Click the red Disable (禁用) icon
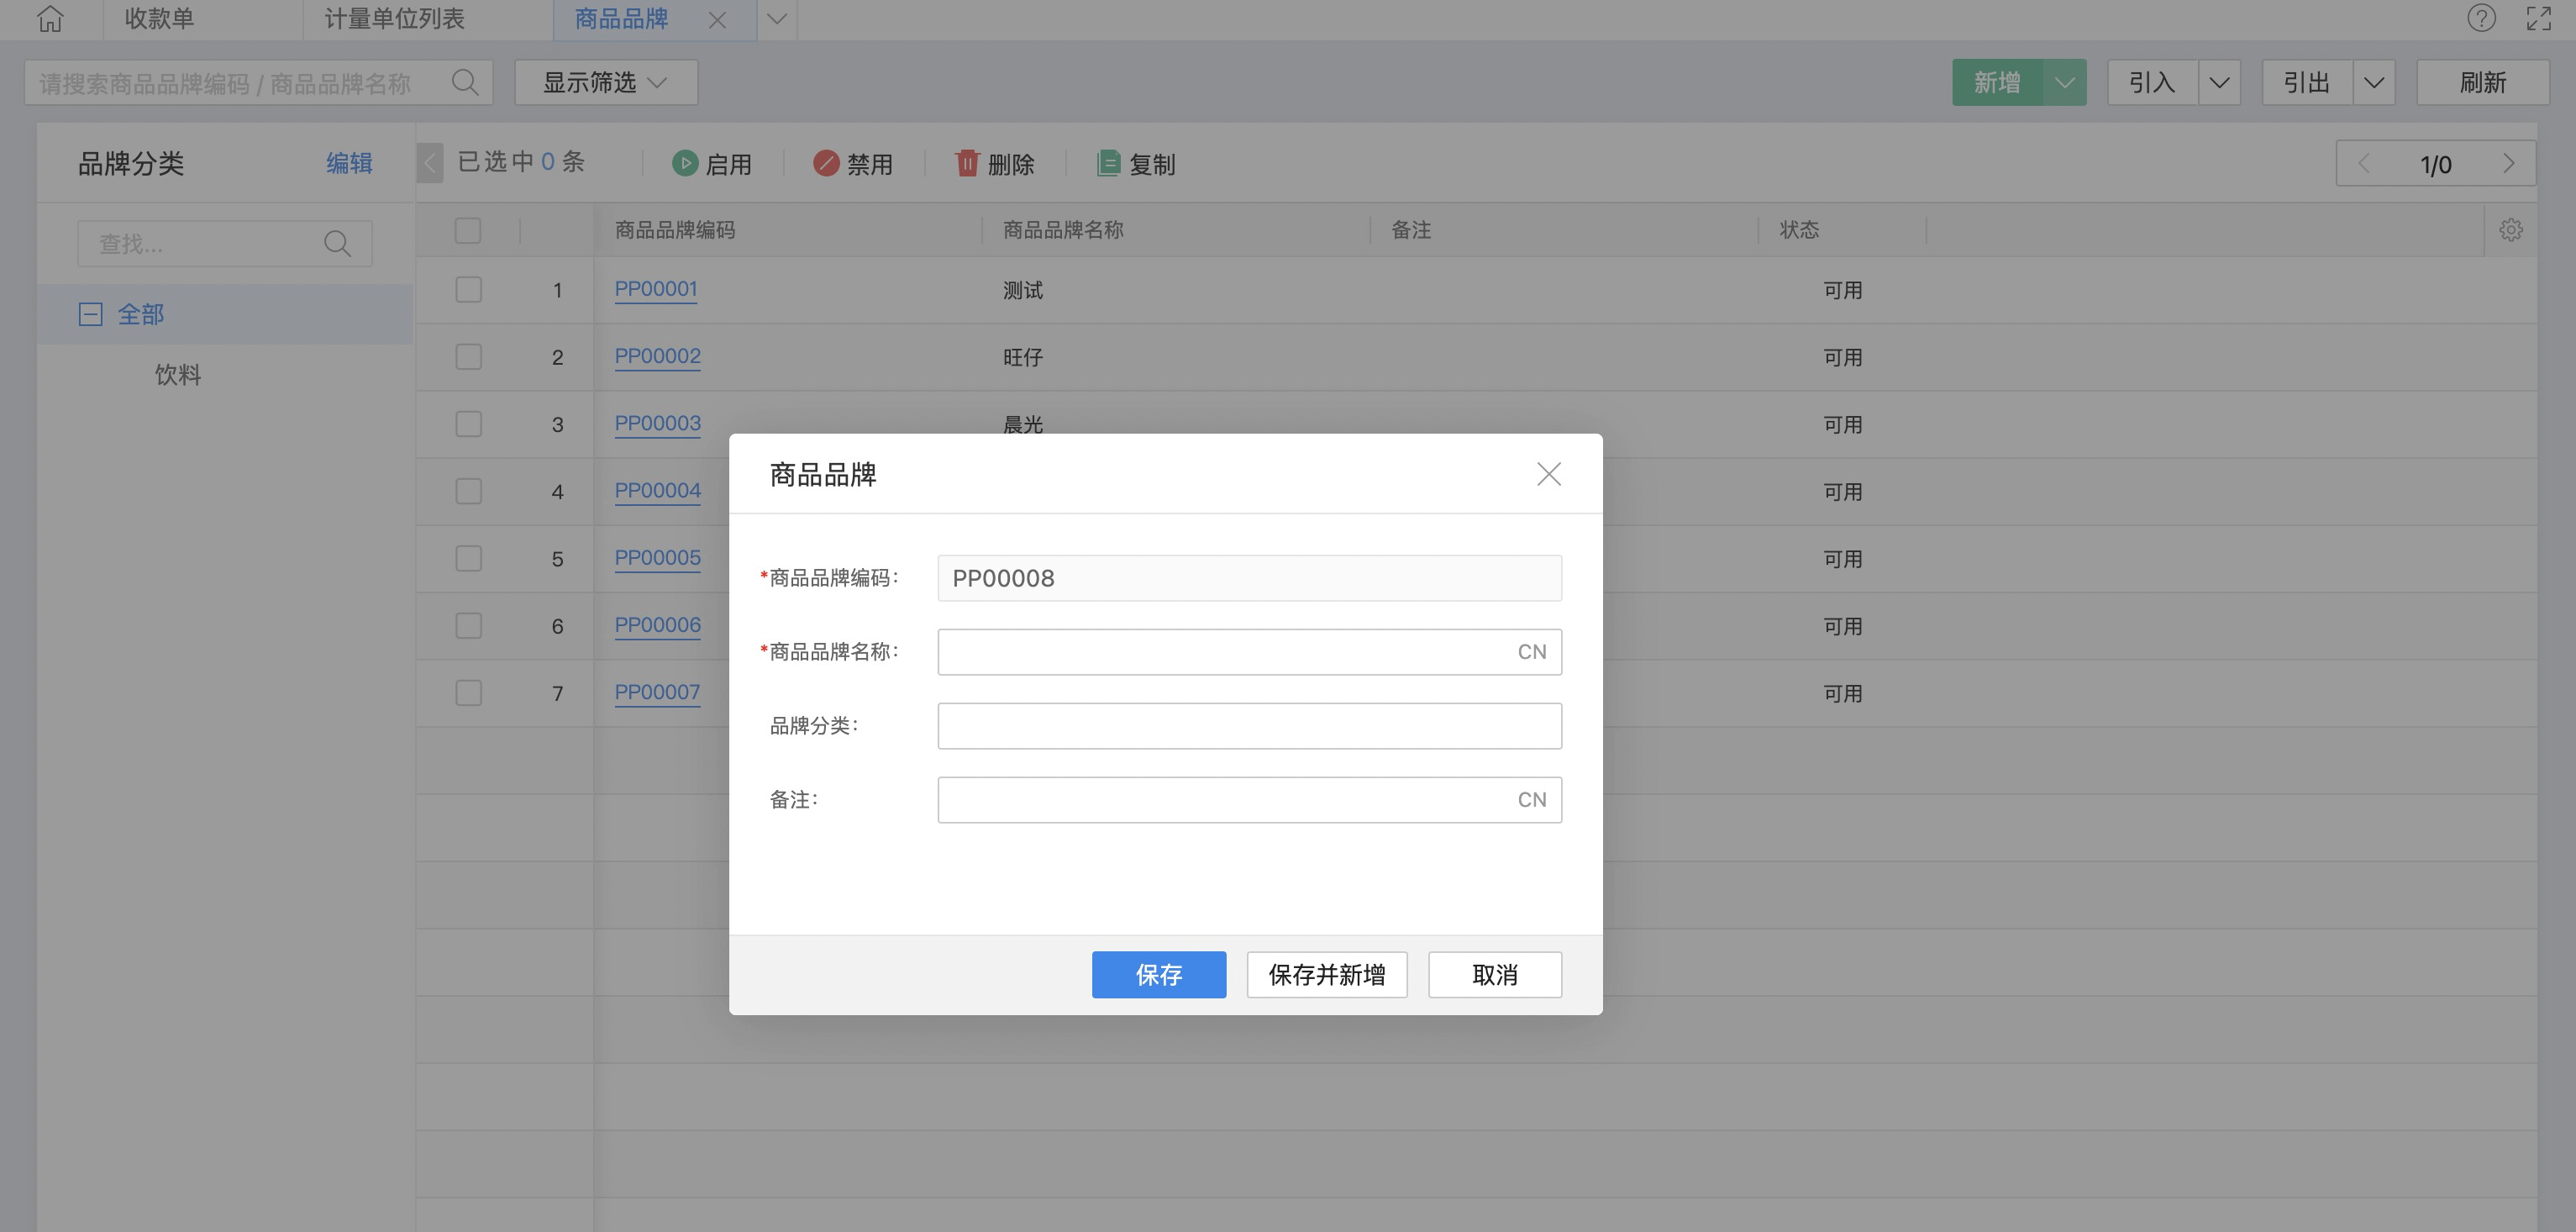 click(x=826, y=163)
